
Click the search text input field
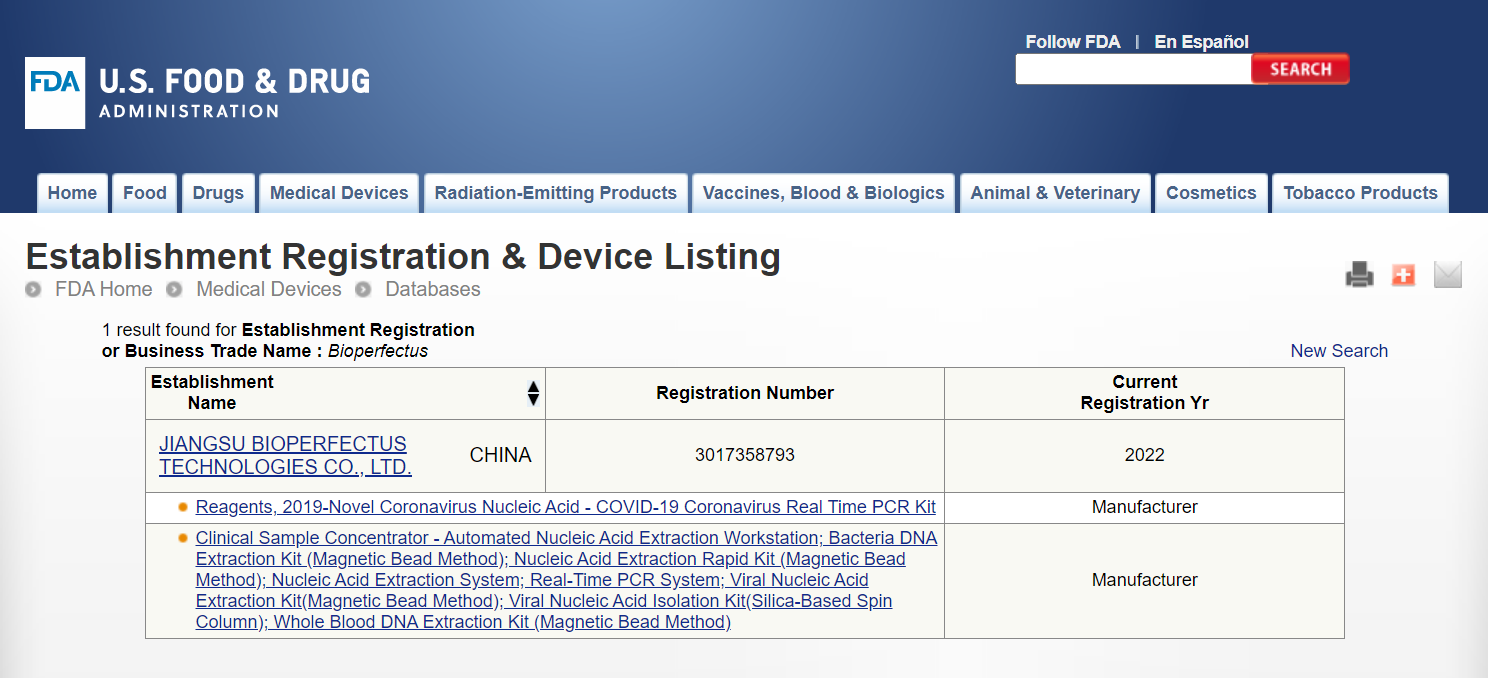point(1133,69)
